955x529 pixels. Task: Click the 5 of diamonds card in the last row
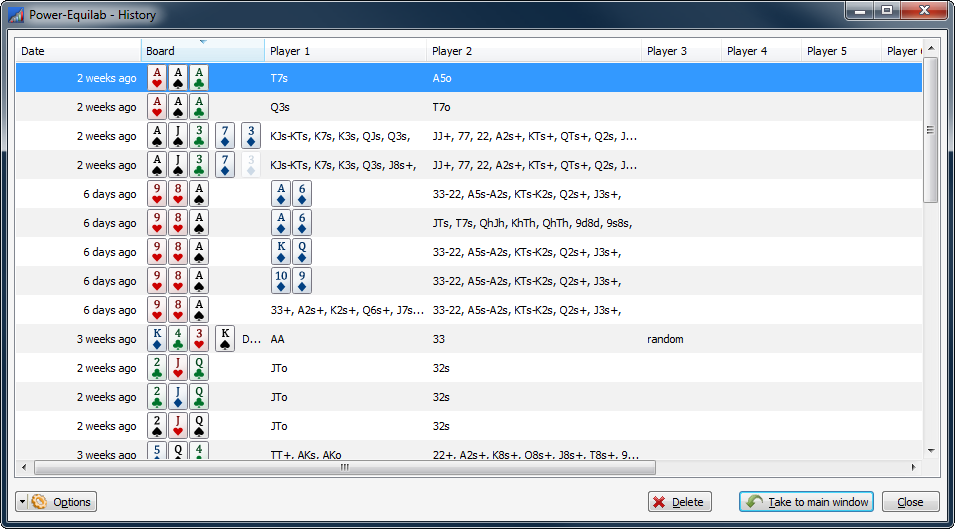157,451
